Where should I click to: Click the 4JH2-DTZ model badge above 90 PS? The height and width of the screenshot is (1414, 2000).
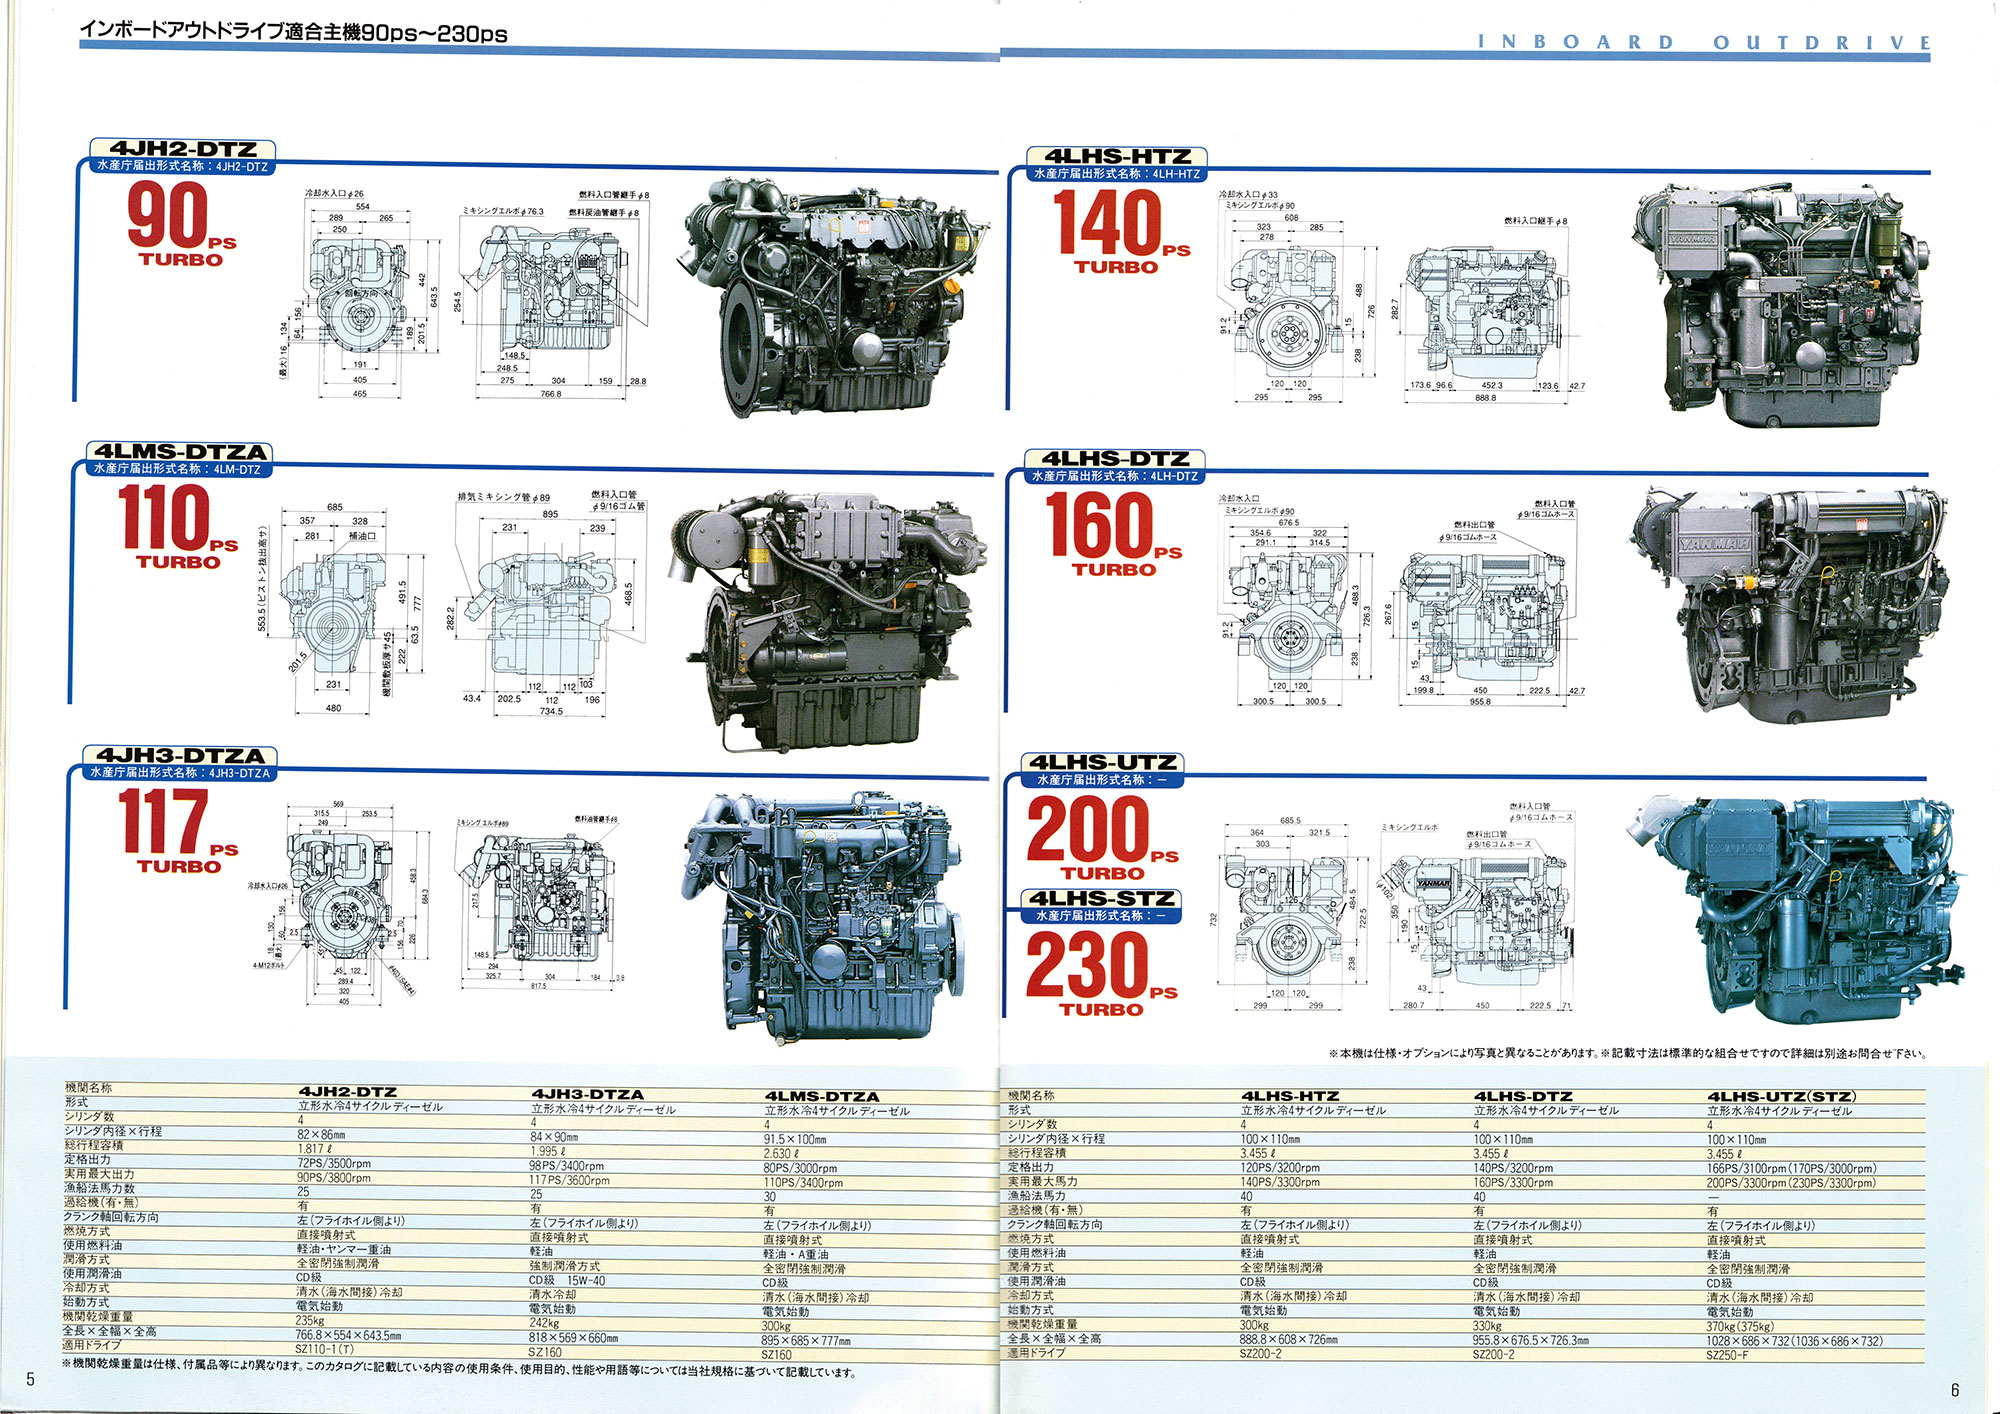pyautogui.click(x=183, y=148)
